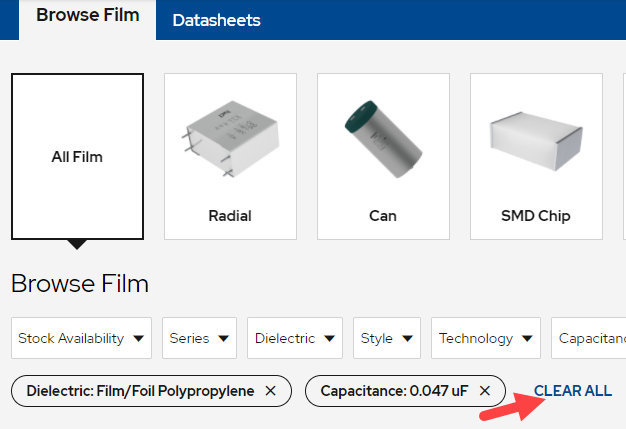The height and width of the screenshot is (429, 626).
Task: Select the All Film category card
Action: pos(77,156)
